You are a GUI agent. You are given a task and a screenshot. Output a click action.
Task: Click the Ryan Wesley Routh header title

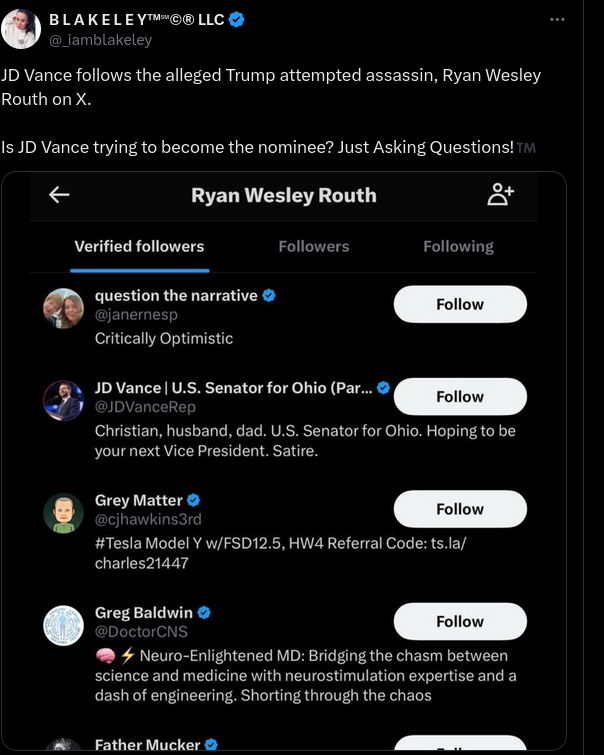[x=284, y=195]
